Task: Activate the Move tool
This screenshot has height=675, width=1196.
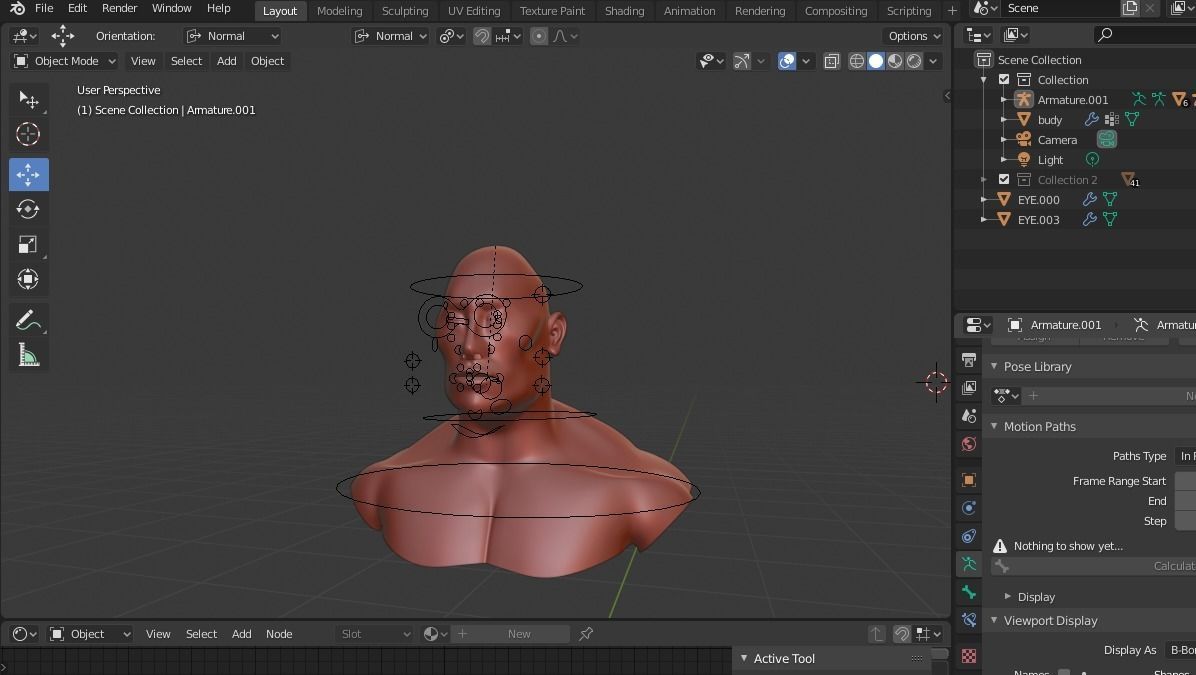Action: click(28, 175)
